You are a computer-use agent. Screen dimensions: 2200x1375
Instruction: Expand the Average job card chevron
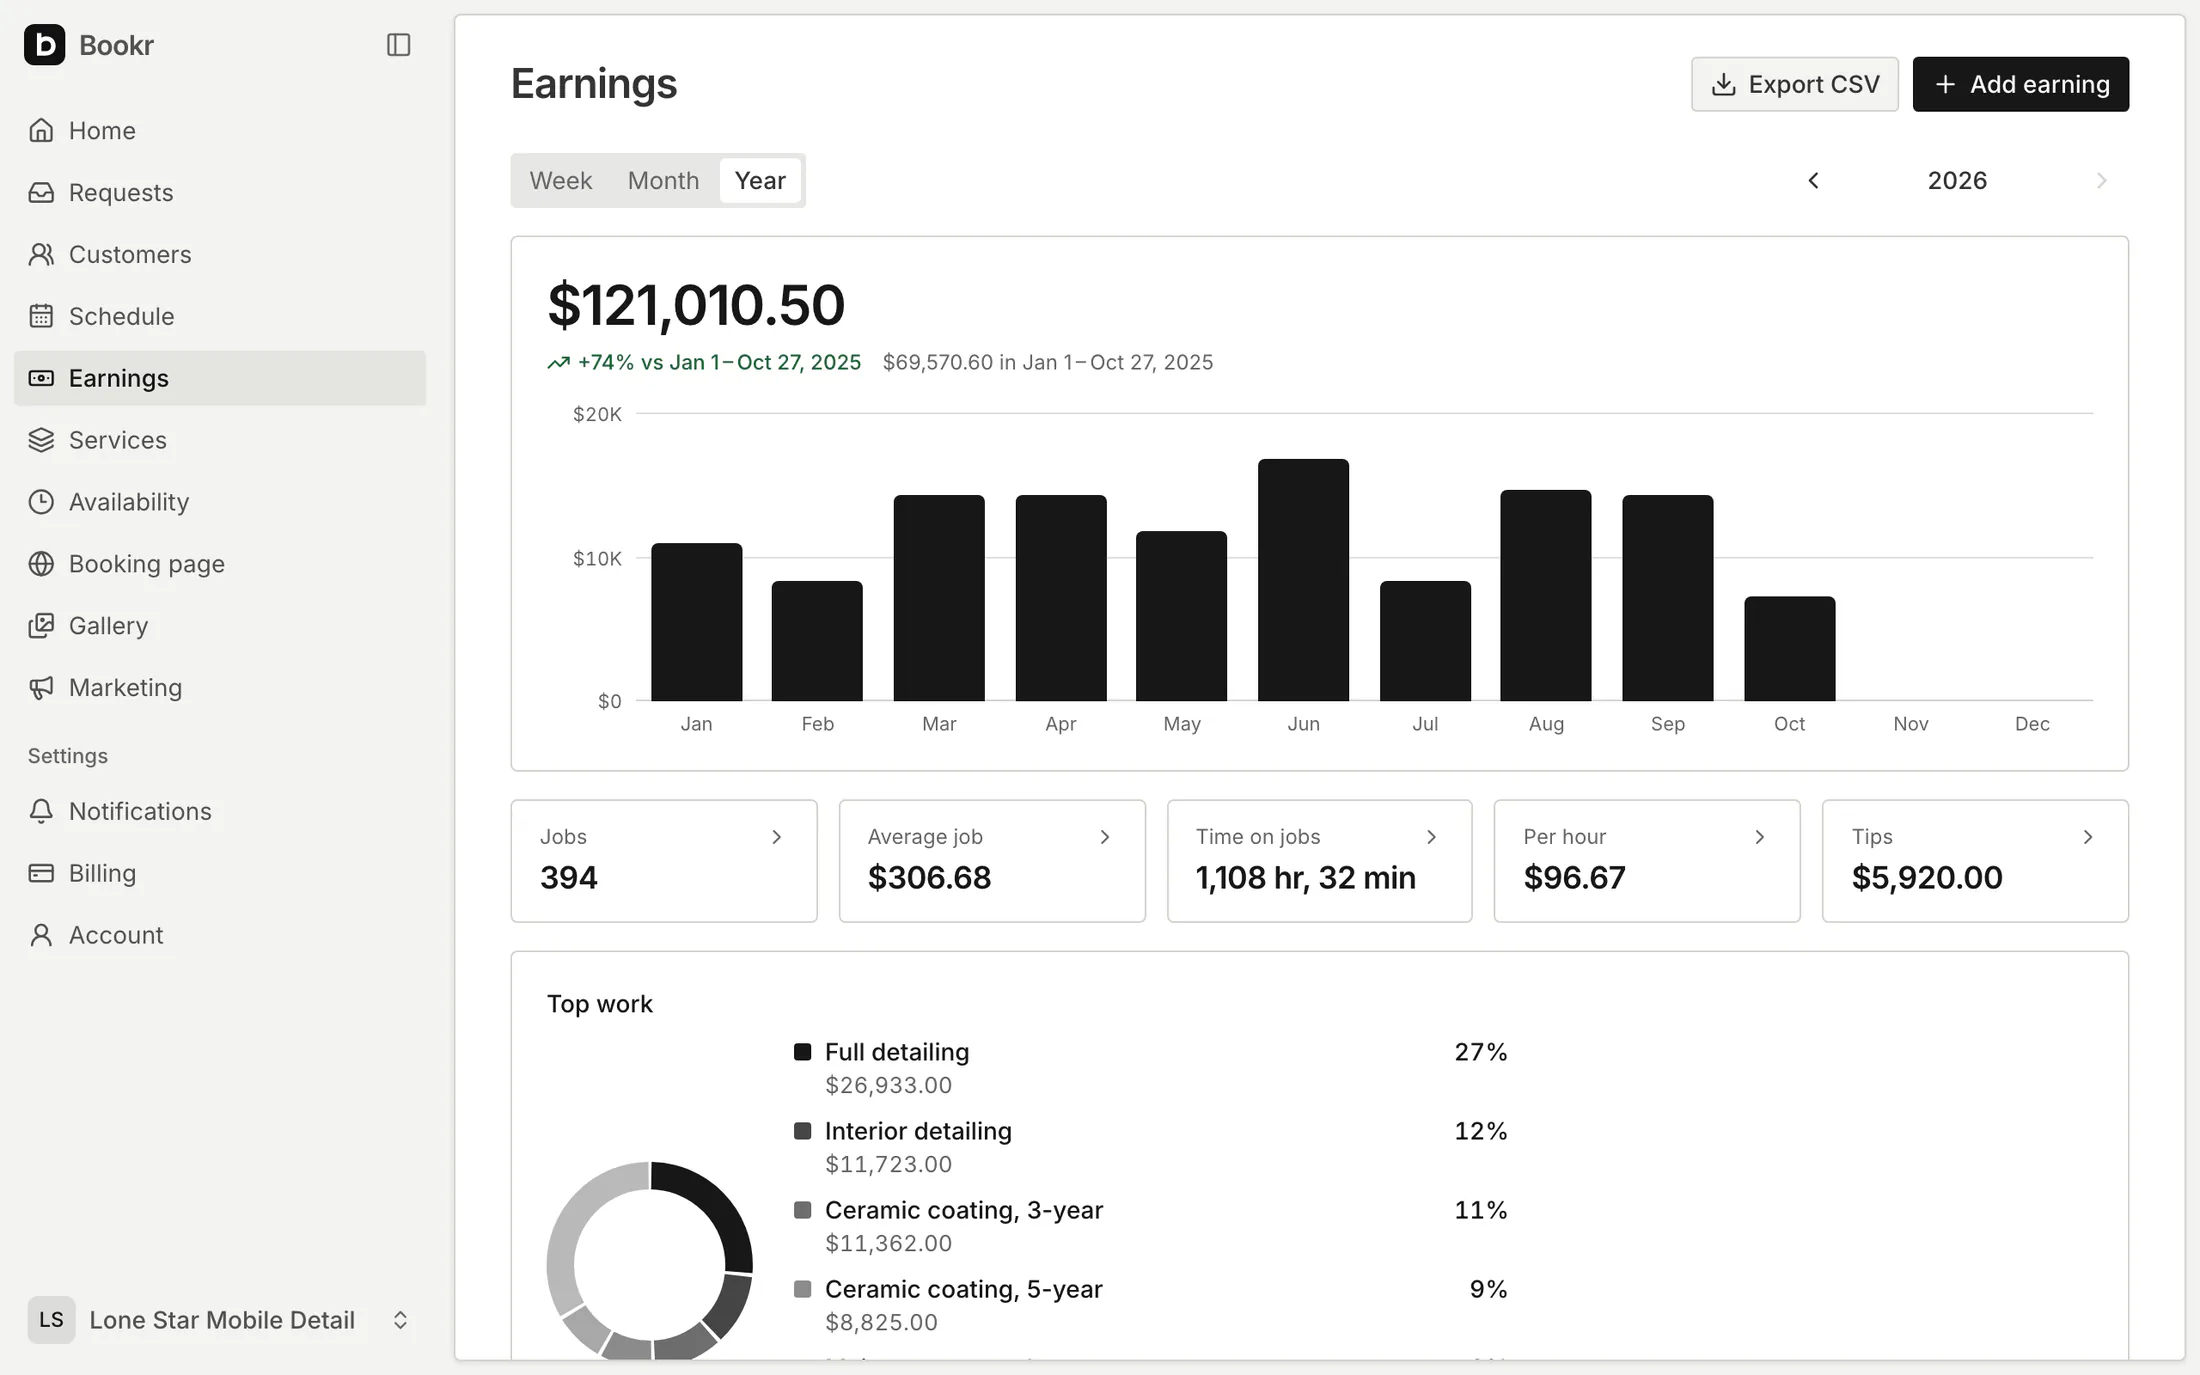click(x=1105, y=837)
